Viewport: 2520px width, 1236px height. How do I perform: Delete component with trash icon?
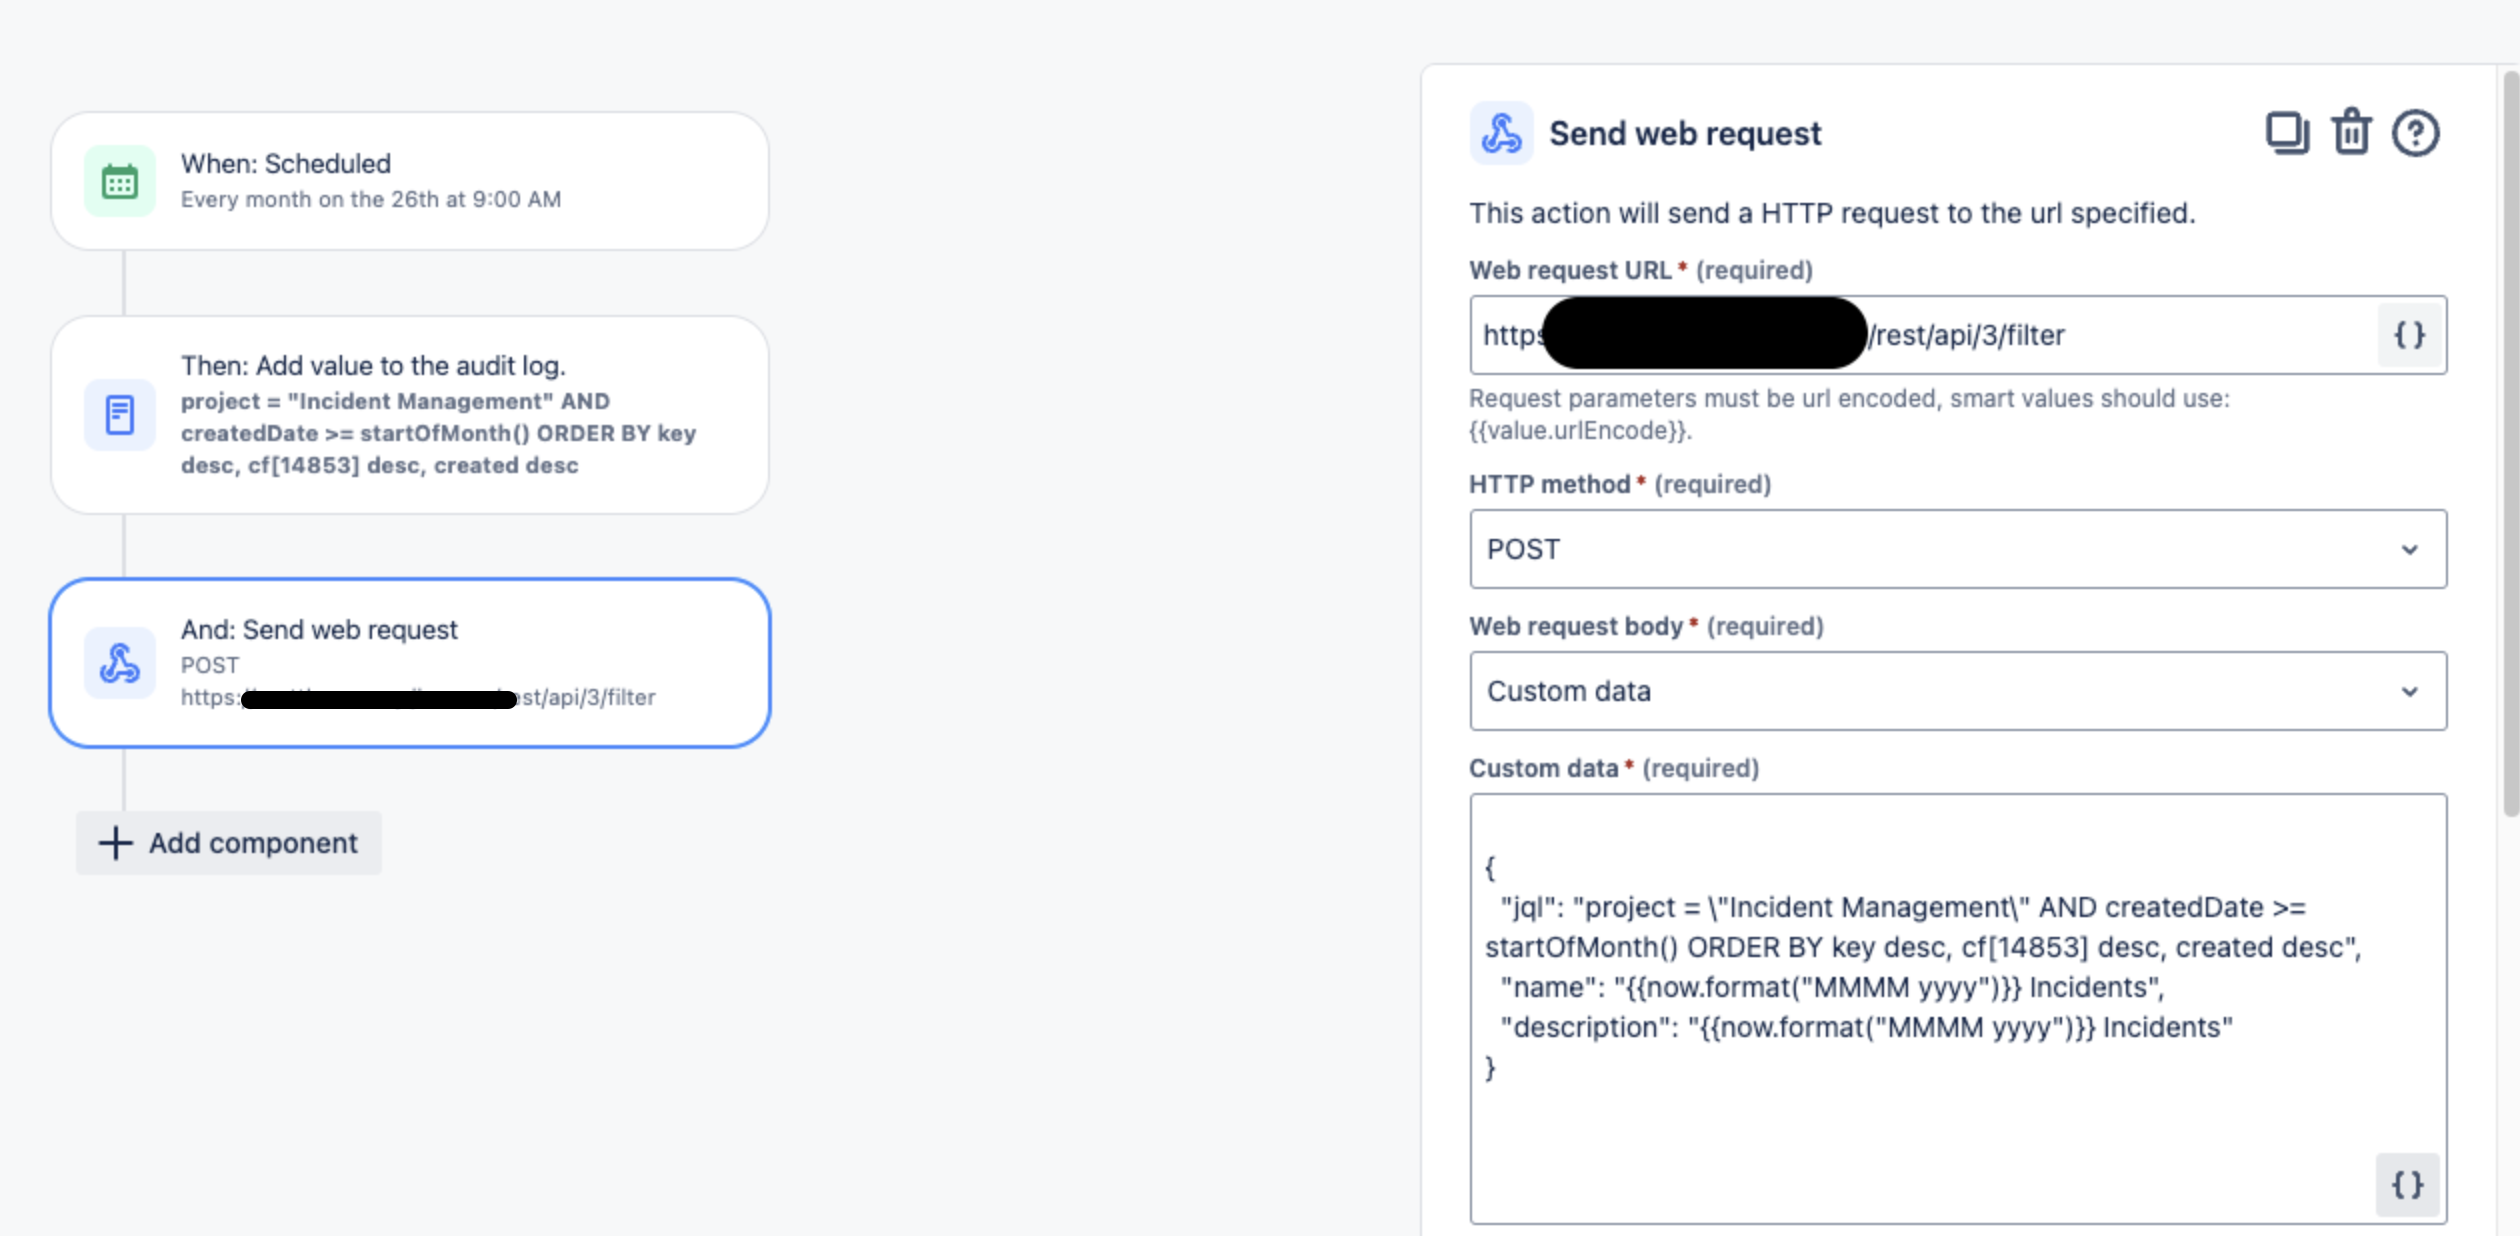[2351, 132]
